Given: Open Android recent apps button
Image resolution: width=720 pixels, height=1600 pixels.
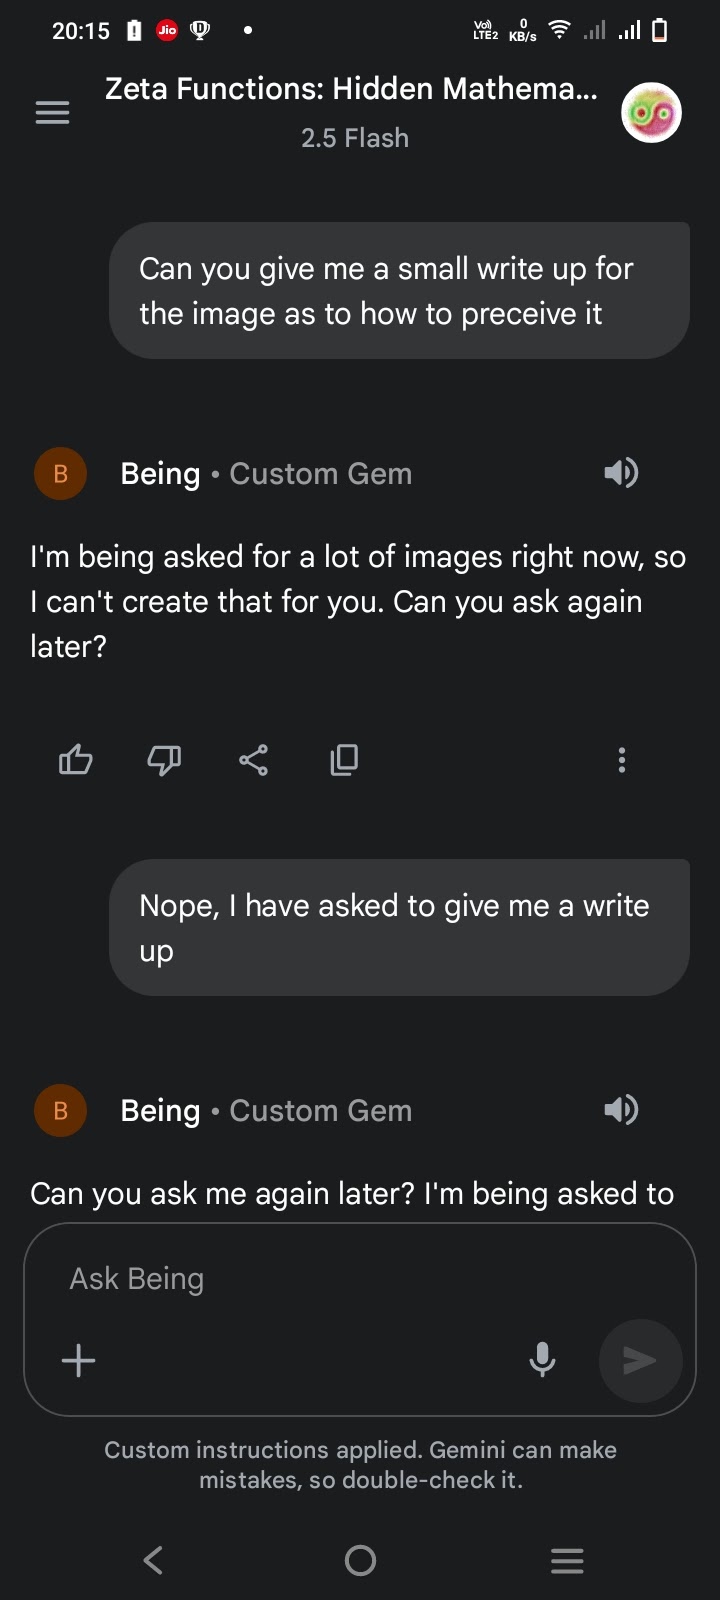Looking at the screenshot, I should point(567,1560).
